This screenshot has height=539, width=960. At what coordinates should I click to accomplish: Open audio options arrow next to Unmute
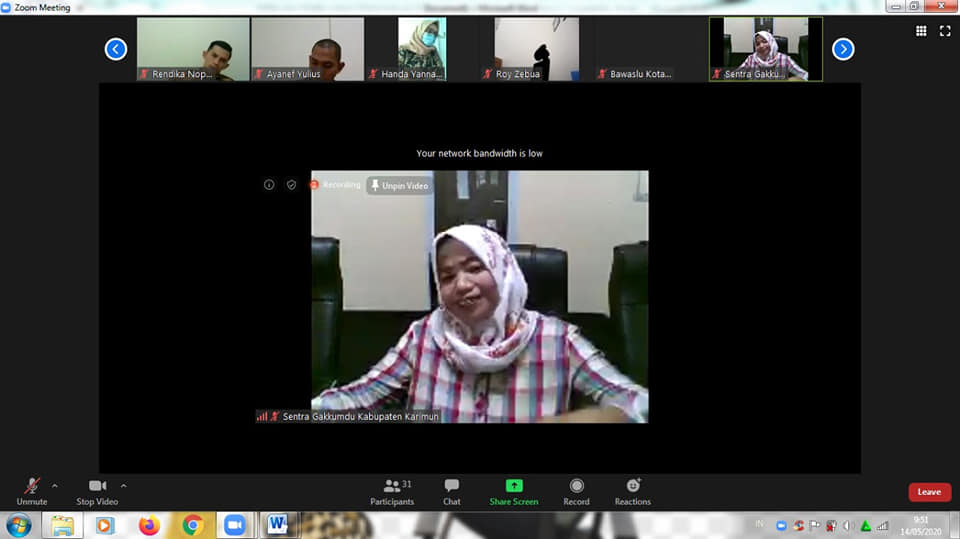pos(54,486)
